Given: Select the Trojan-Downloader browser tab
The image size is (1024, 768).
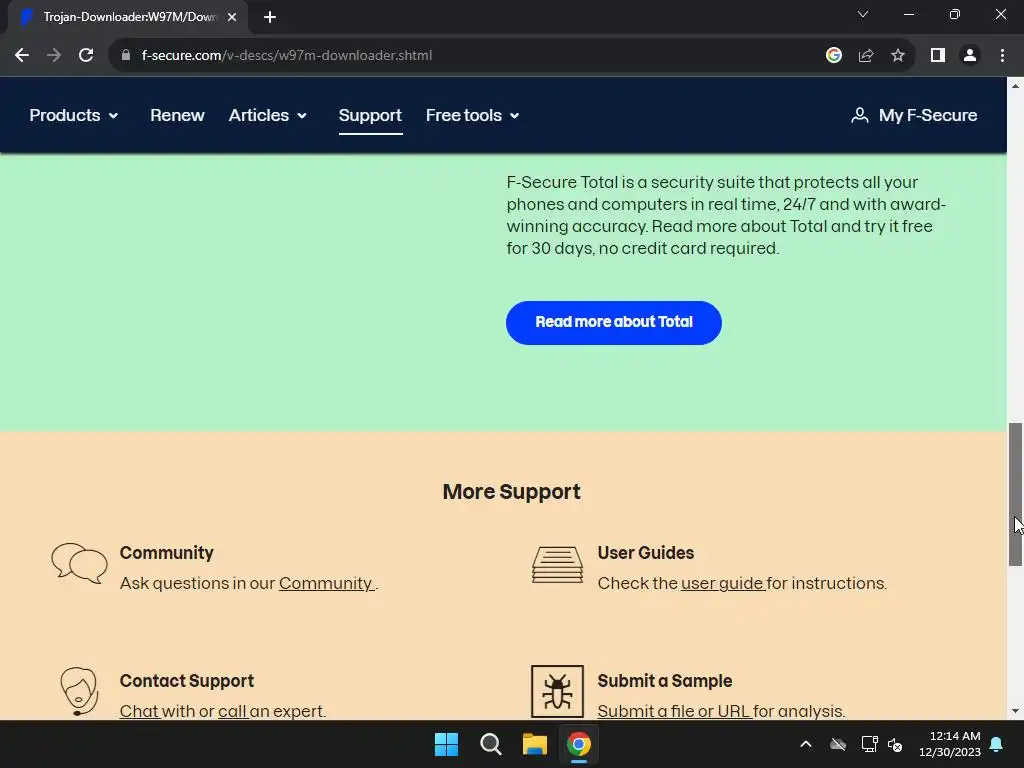Looking at the screenshot, I should (x=127, y=17).
